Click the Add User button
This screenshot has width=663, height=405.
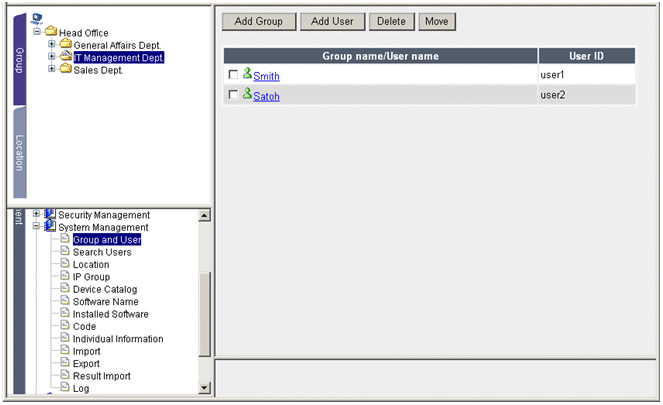[x=332, y=22]
